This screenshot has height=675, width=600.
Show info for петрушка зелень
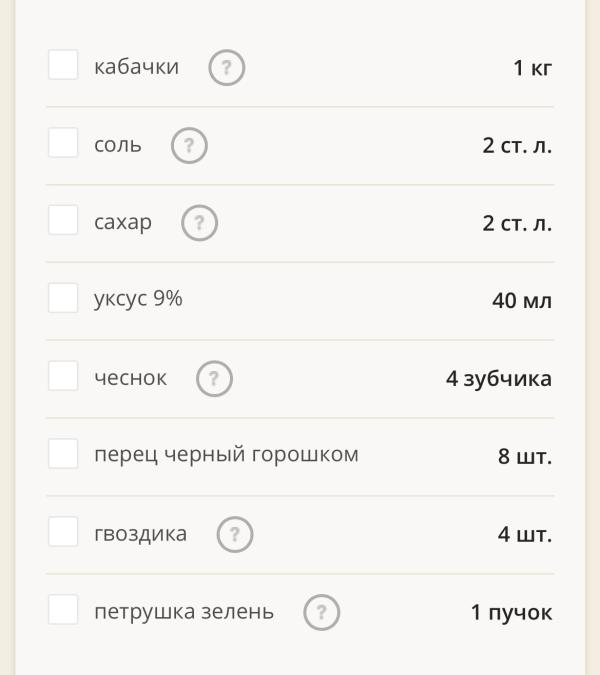322,612
